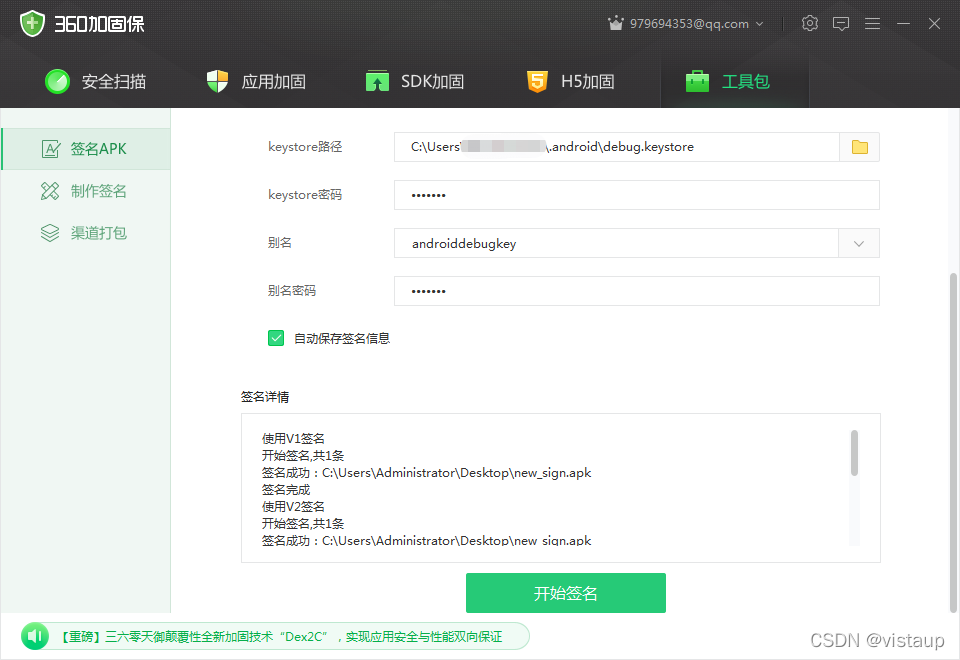The height and width of the screenshot is (660, 960).
Task: Open the Dex2C announcement link
Action: point(282,637)
